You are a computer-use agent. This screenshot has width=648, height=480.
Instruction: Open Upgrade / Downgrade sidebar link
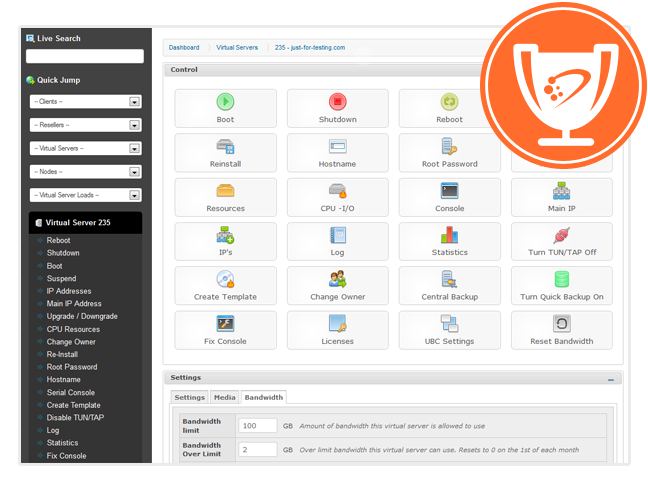[82, 316]
